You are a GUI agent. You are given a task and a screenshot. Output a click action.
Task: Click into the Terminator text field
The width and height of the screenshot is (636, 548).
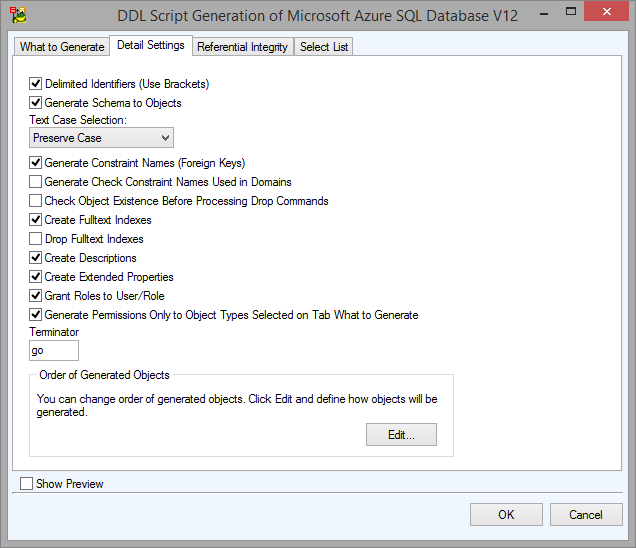54,351
